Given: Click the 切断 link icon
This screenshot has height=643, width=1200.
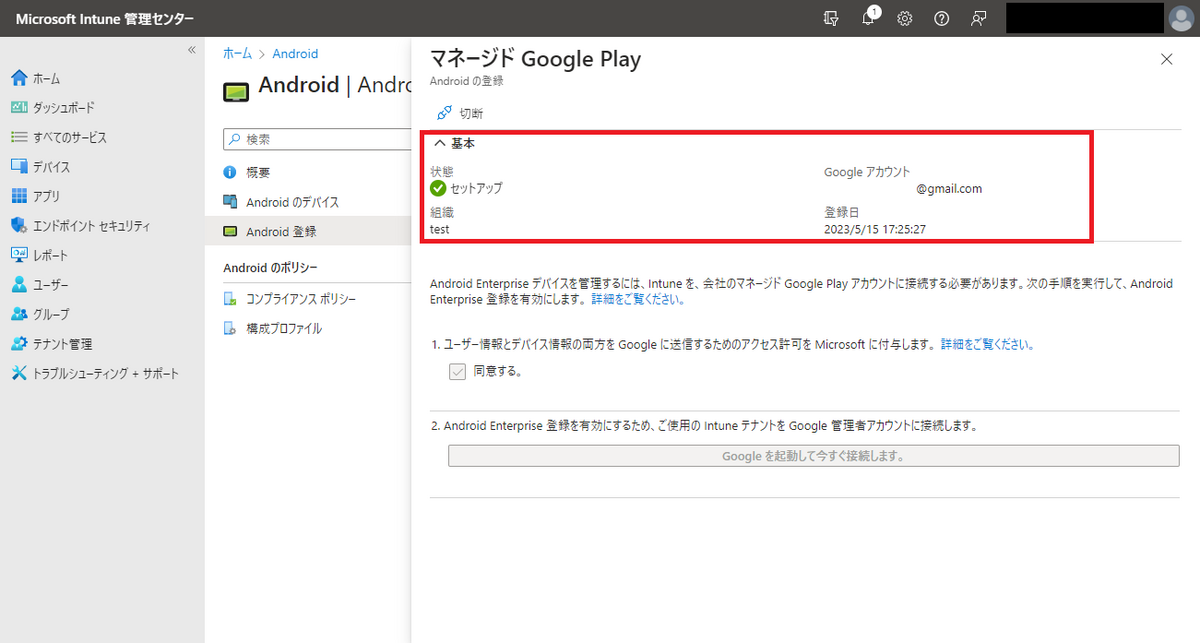Looking at the screenshot, I should click(444, 113).
